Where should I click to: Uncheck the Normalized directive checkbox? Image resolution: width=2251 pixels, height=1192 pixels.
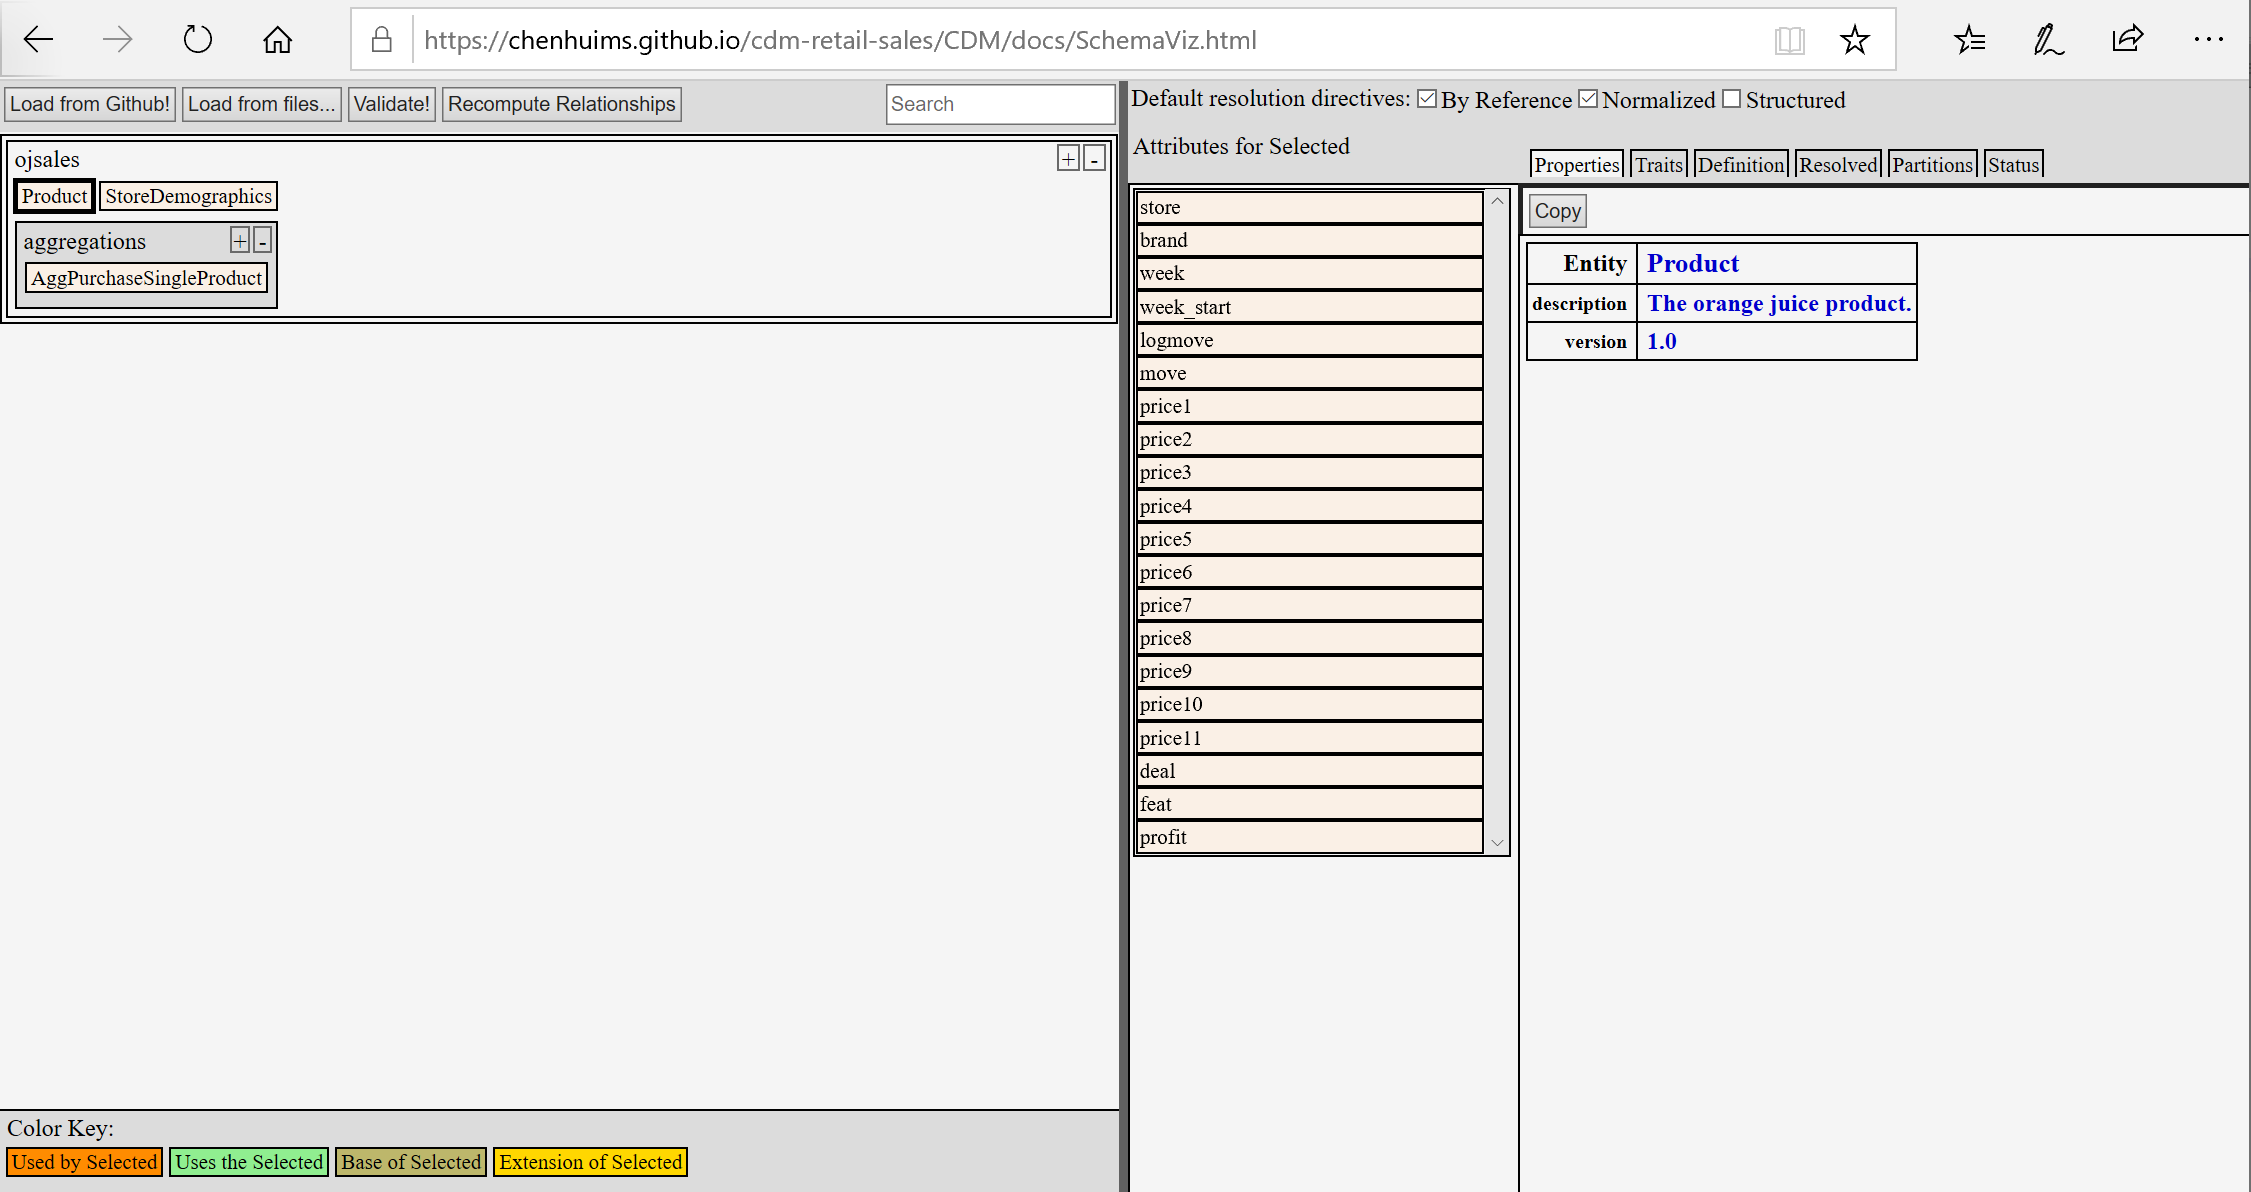[1588, 99]
